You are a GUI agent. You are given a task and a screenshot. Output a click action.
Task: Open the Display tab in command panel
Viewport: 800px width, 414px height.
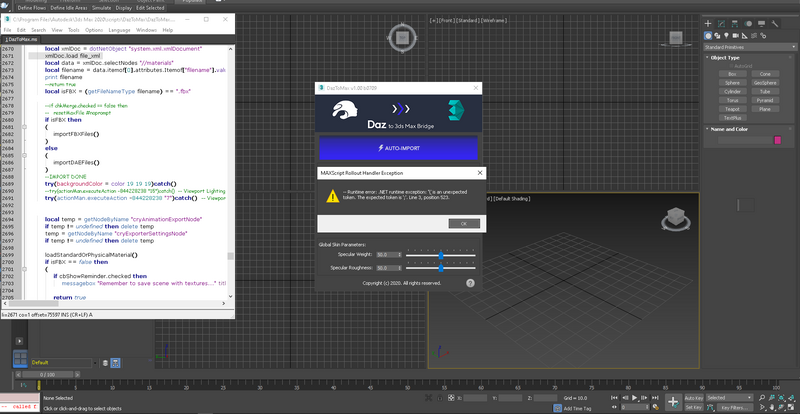click(761, 23)
